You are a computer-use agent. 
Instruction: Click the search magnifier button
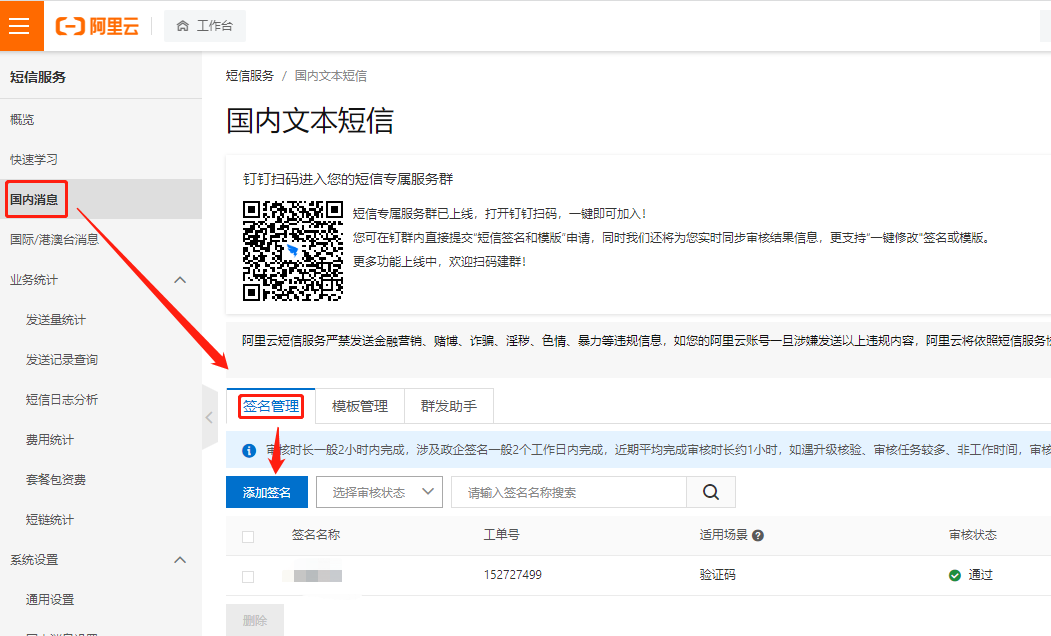(x=711, y=492)
